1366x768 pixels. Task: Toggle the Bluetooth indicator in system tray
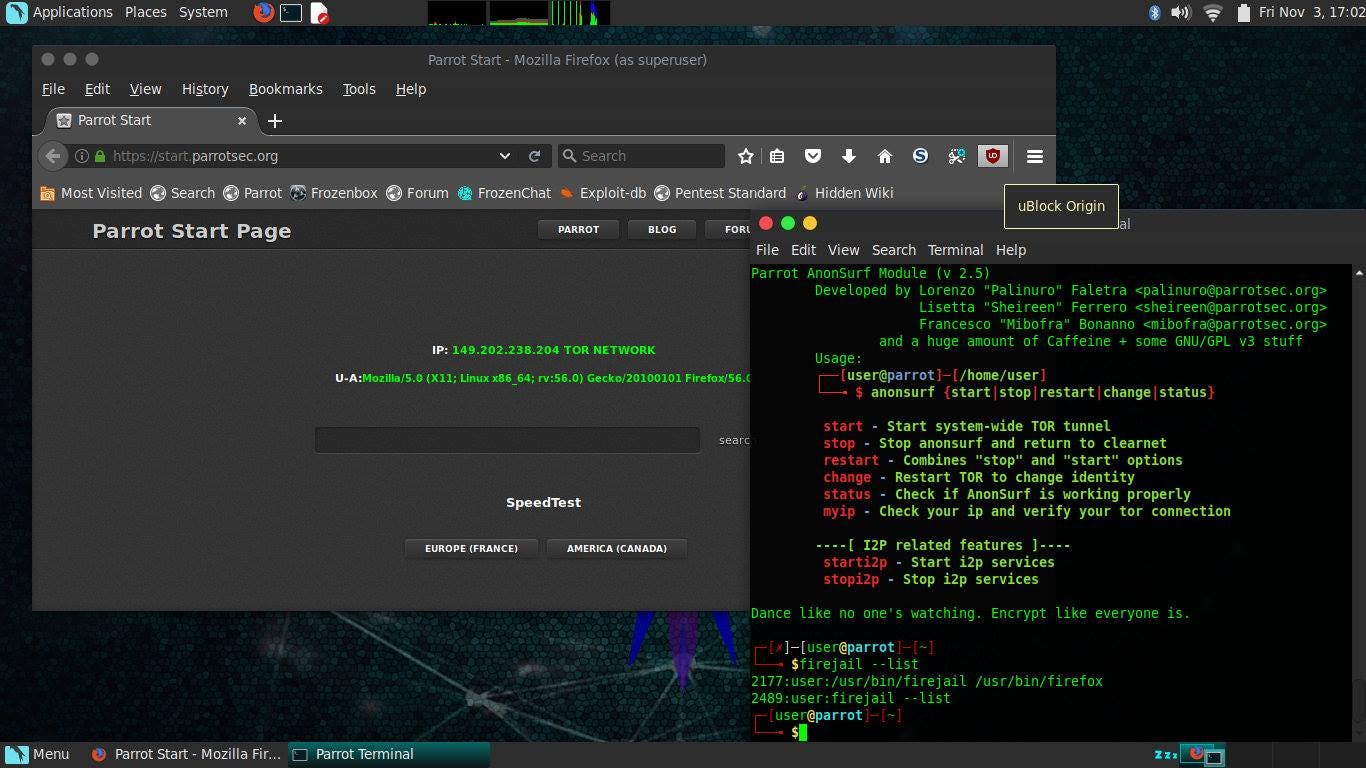pyautogui.click(x=1155, y=12)
